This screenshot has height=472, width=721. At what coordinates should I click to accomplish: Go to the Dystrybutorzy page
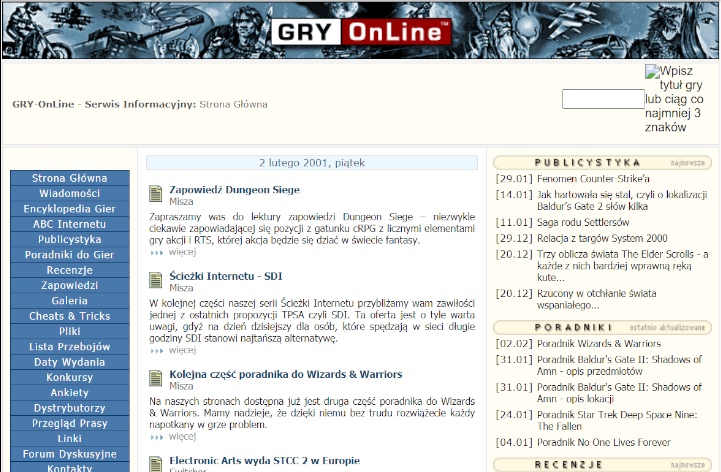[69, 408]
